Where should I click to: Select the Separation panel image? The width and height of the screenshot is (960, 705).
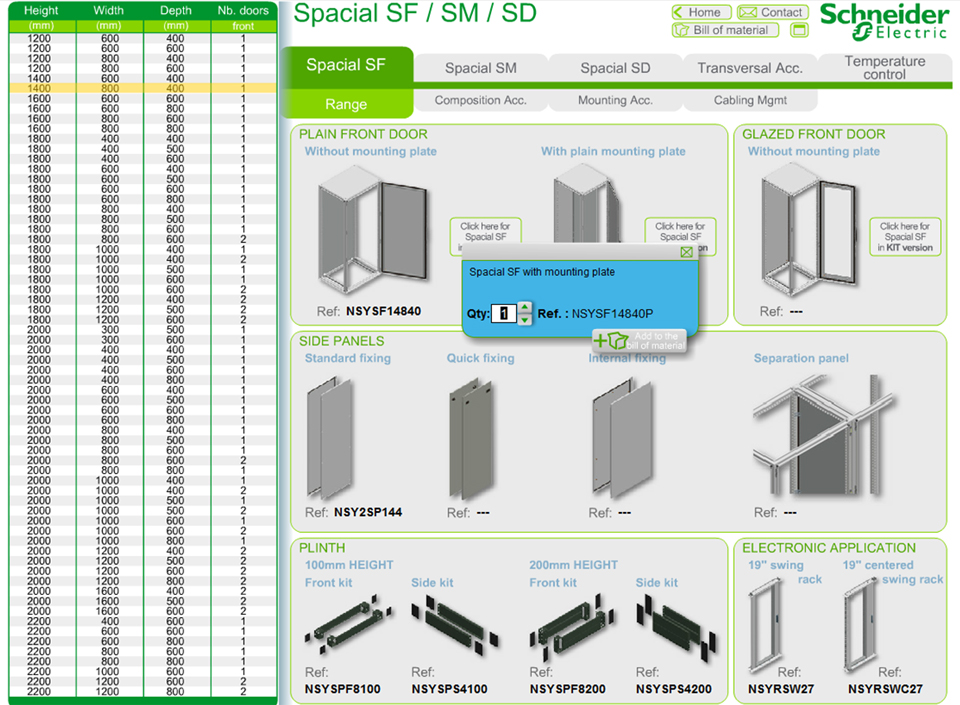tap(823, 435)
